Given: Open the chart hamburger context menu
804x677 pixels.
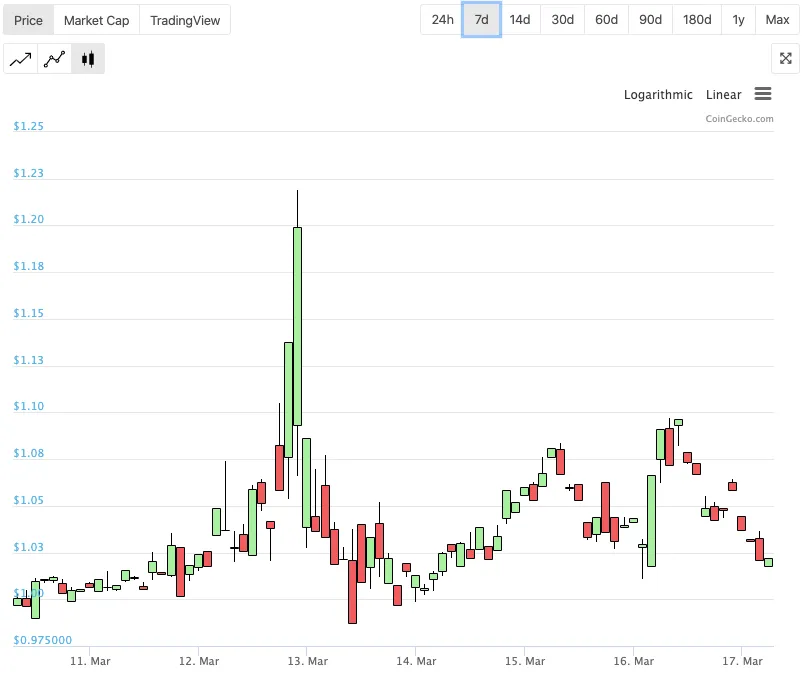Looking at the screenshot, I should point(763,94).
